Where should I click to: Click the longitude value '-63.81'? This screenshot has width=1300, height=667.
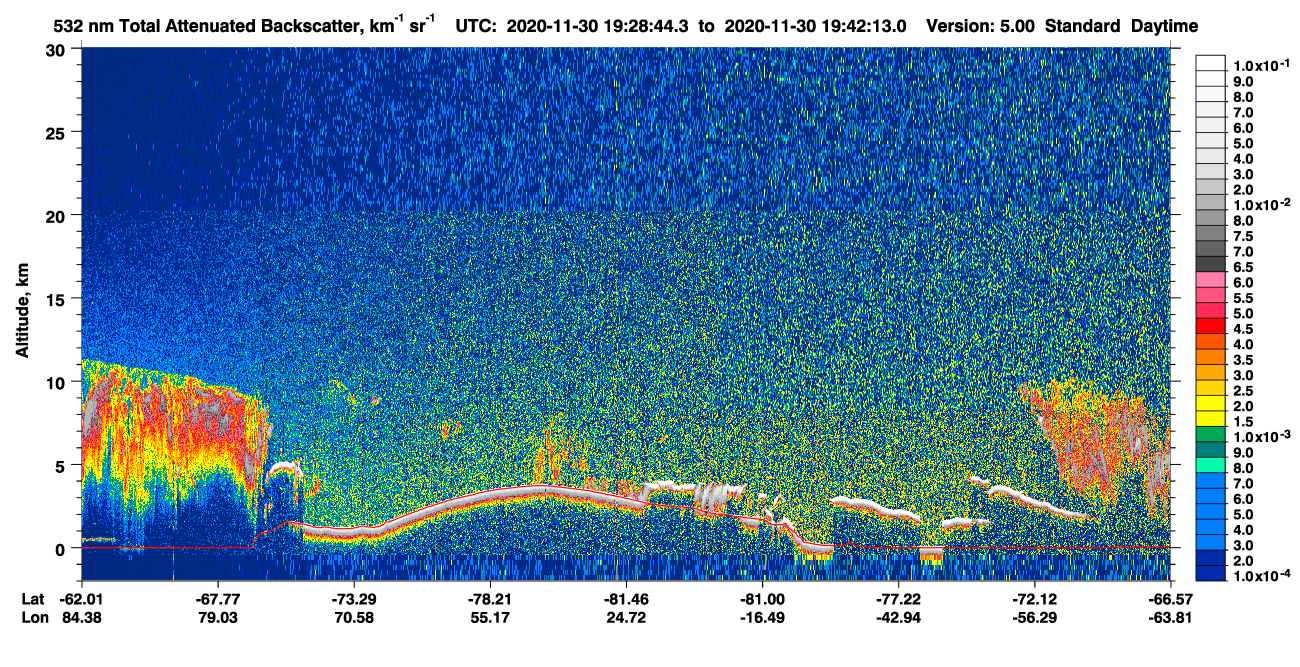tap(1171, 618)
